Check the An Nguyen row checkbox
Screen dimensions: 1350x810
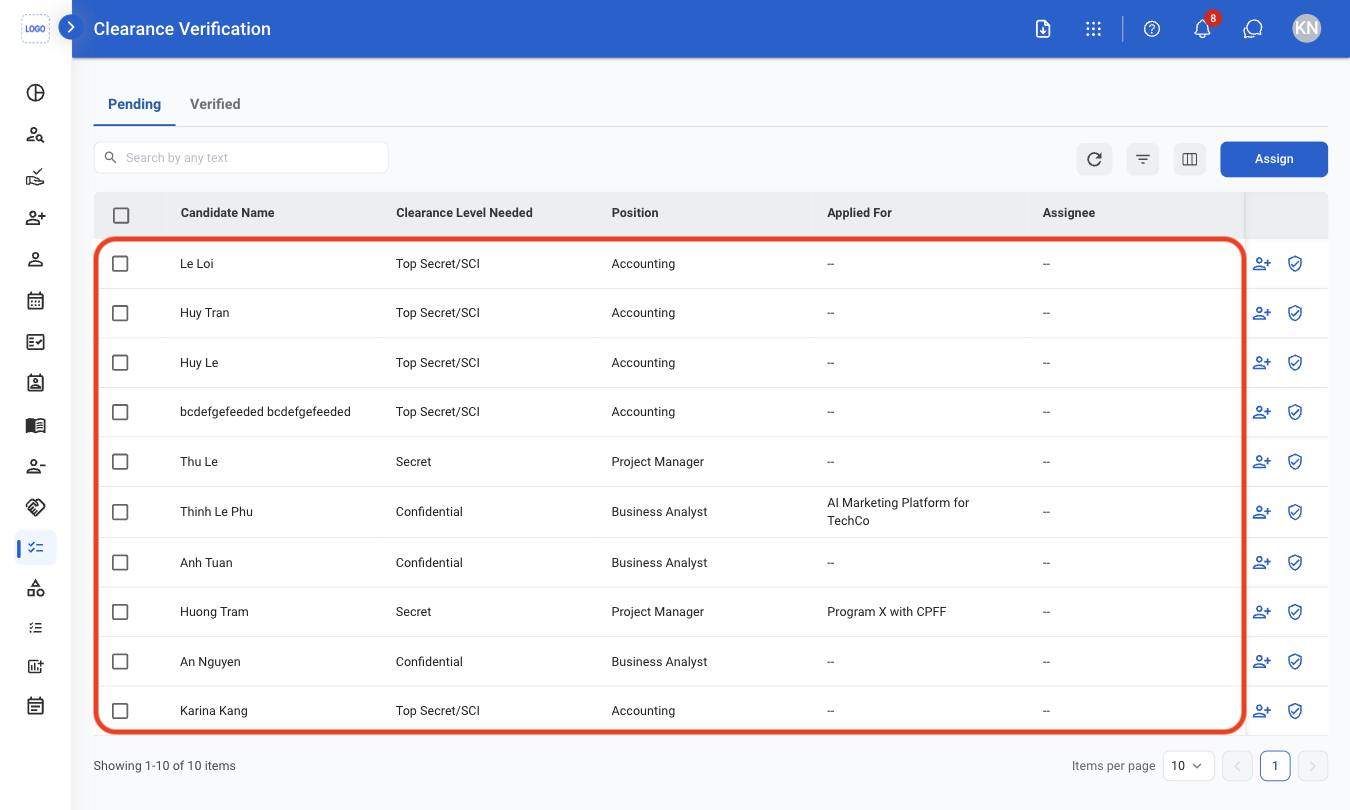tap(120, 662)
